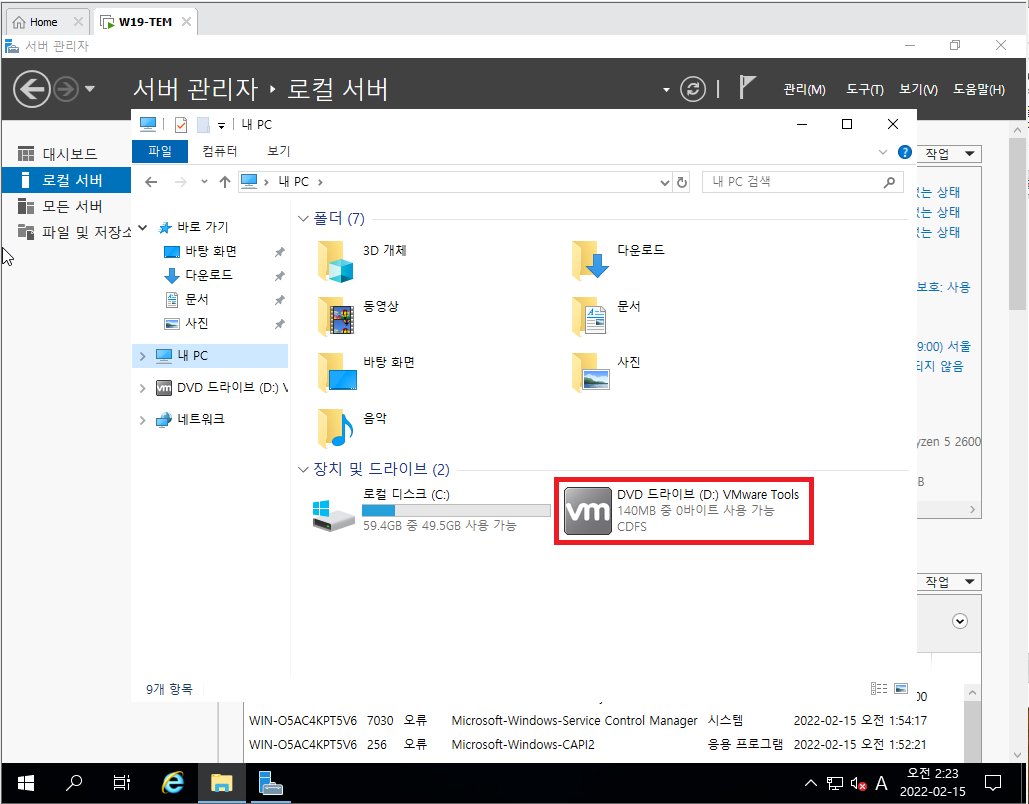Select the 사진 folder icon in content
The height and width of the screenshot is (804, 1029).
[591, 373]
